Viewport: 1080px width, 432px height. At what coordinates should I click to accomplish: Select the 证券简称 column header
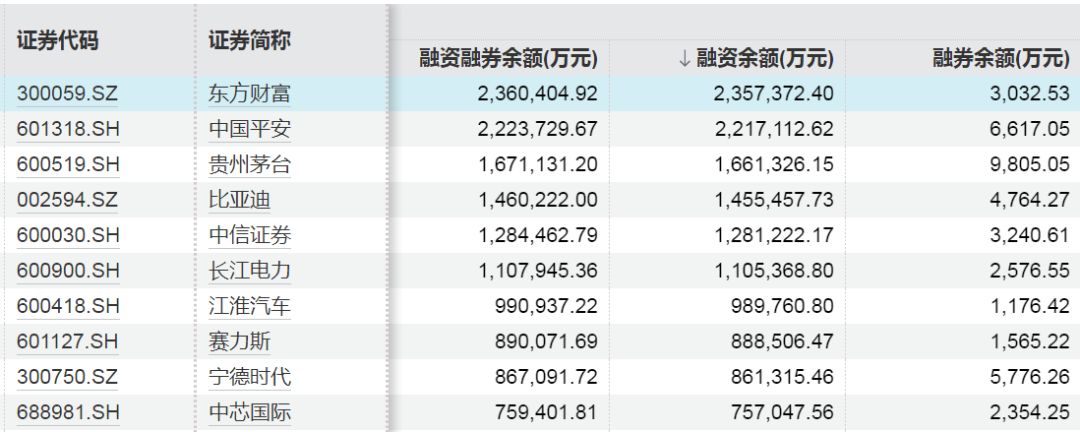pos(250,41)
